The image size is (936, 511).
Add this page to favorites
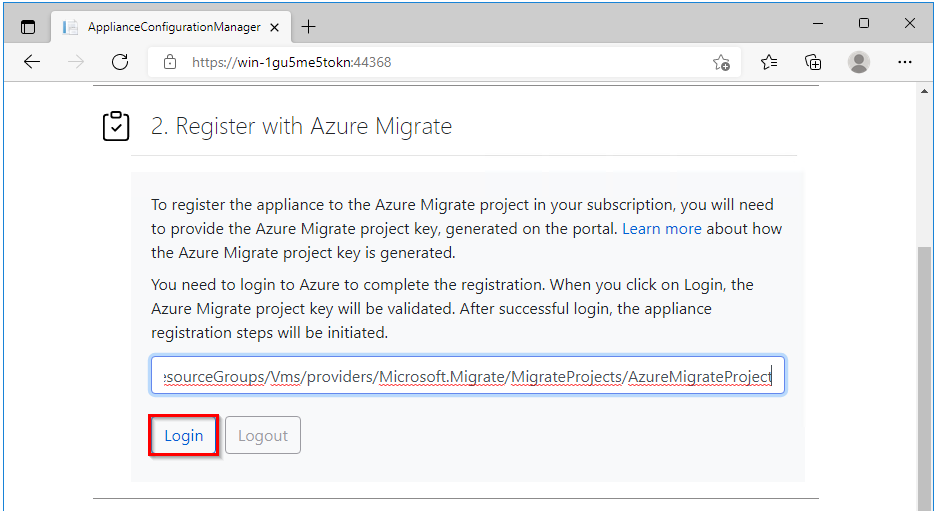(721, 62)
